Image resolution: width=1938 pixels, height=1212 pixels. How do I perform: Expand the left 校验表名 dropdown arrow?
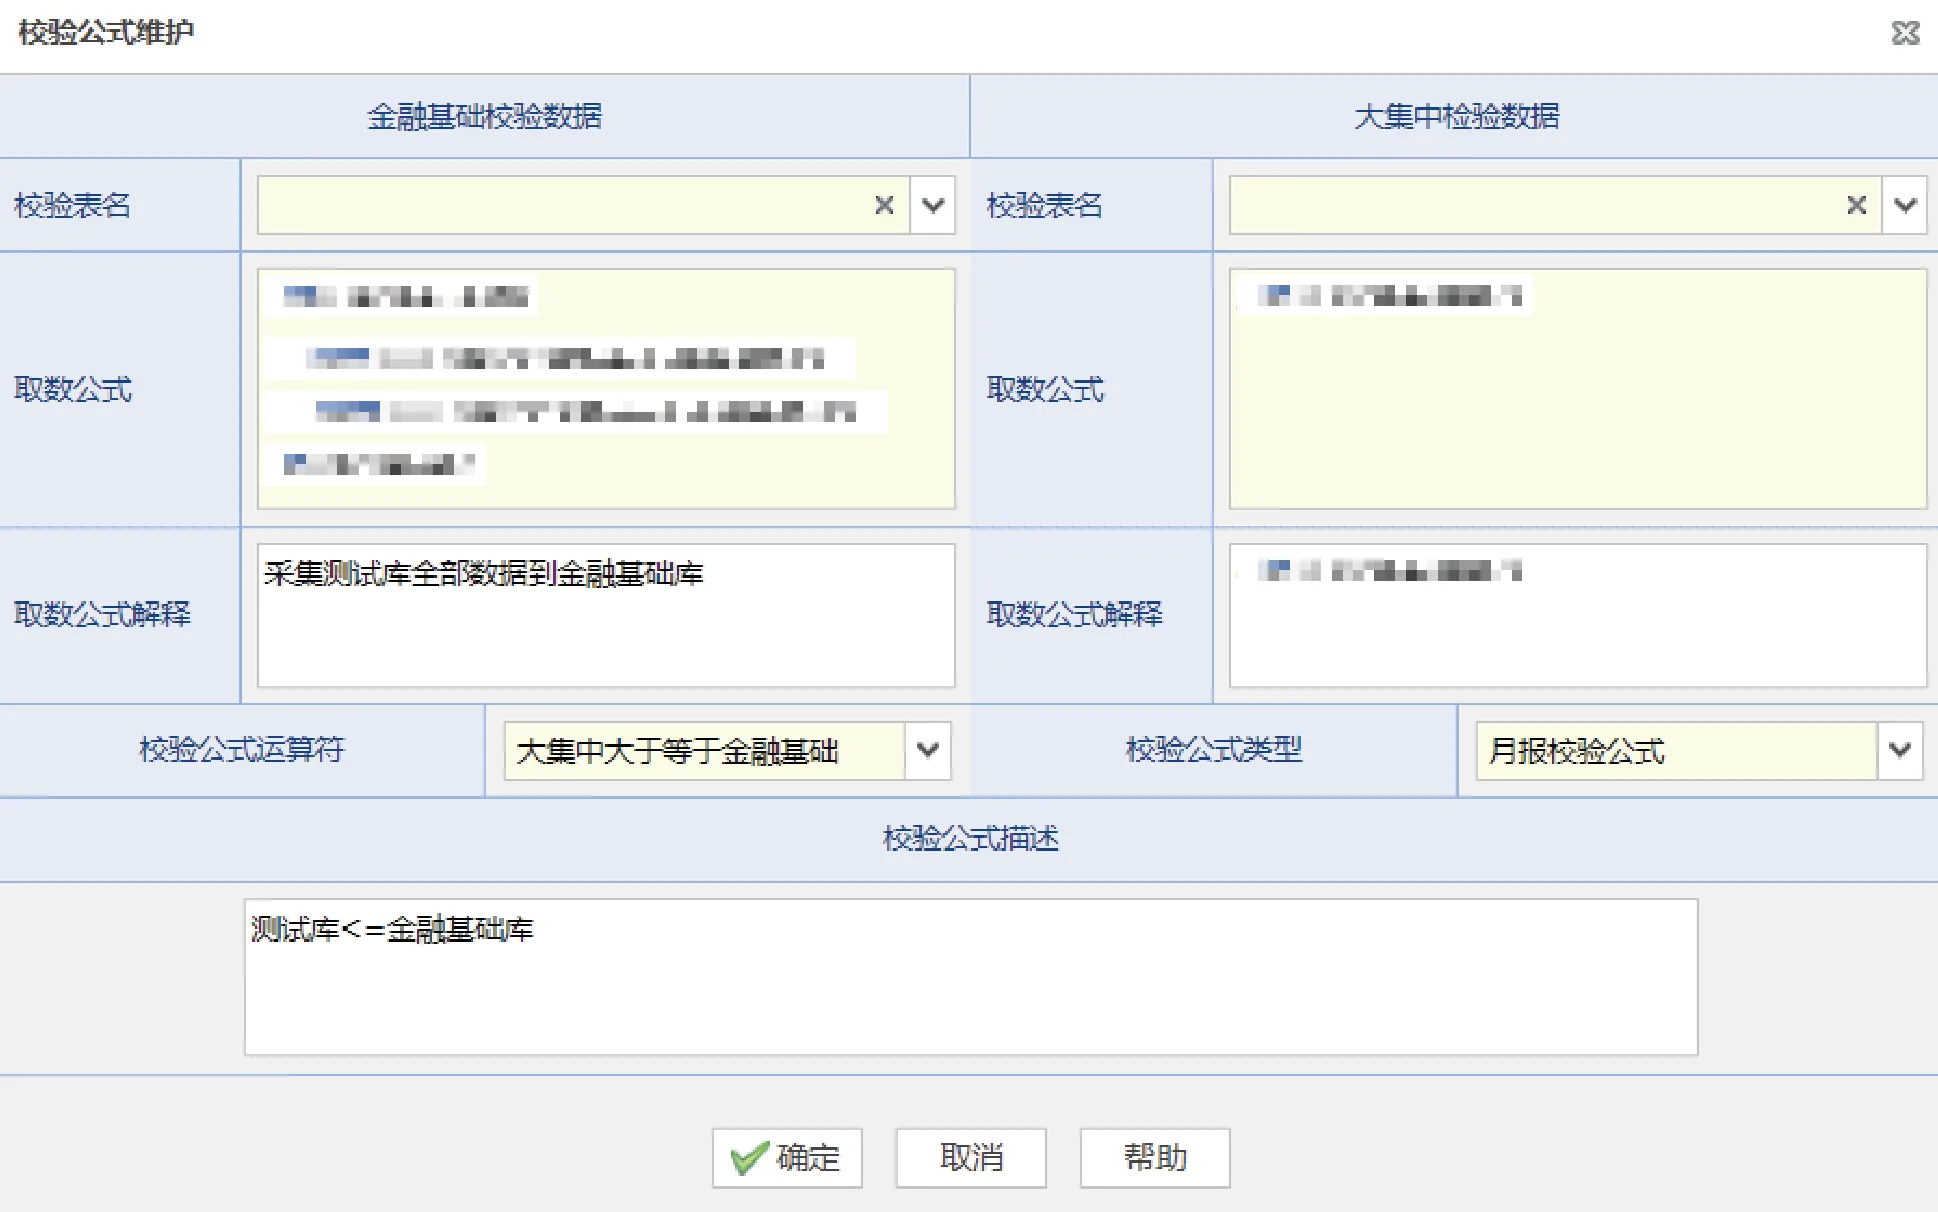tap(933, 205)
